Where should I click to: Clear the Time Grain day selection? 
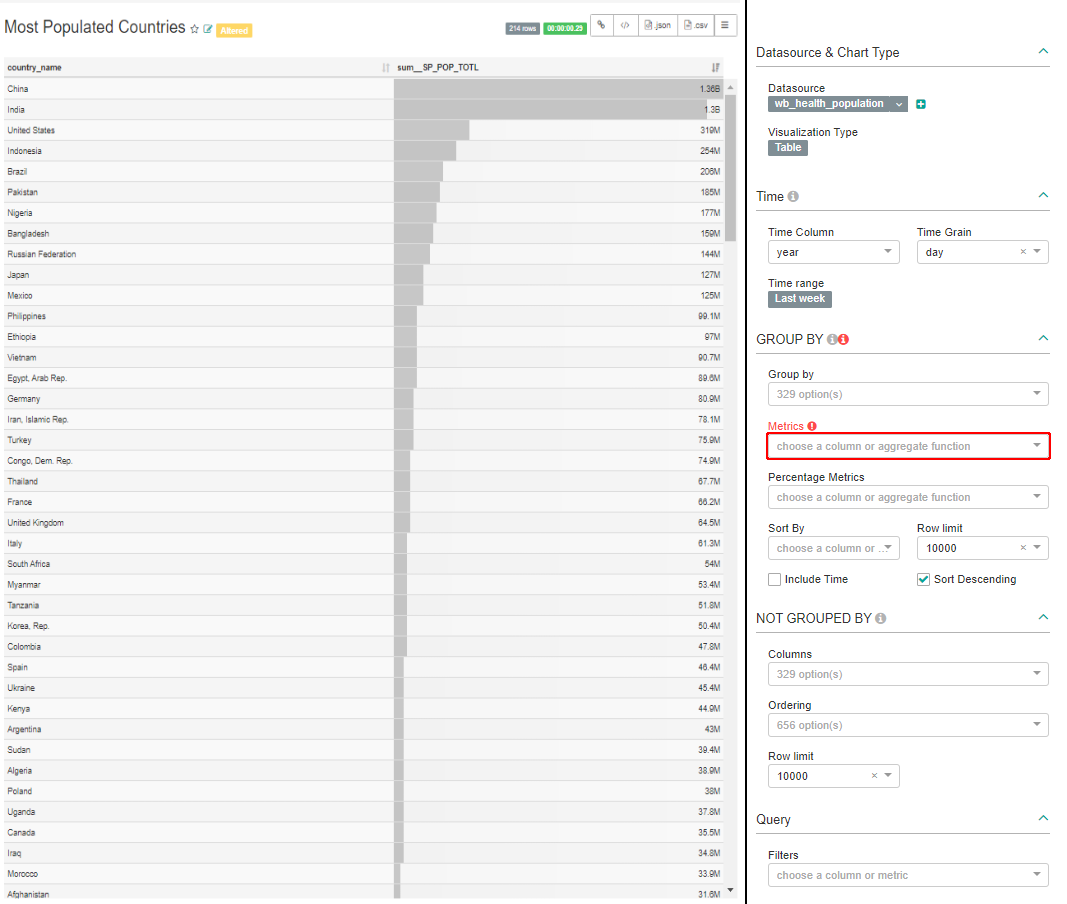(1023, 253)
